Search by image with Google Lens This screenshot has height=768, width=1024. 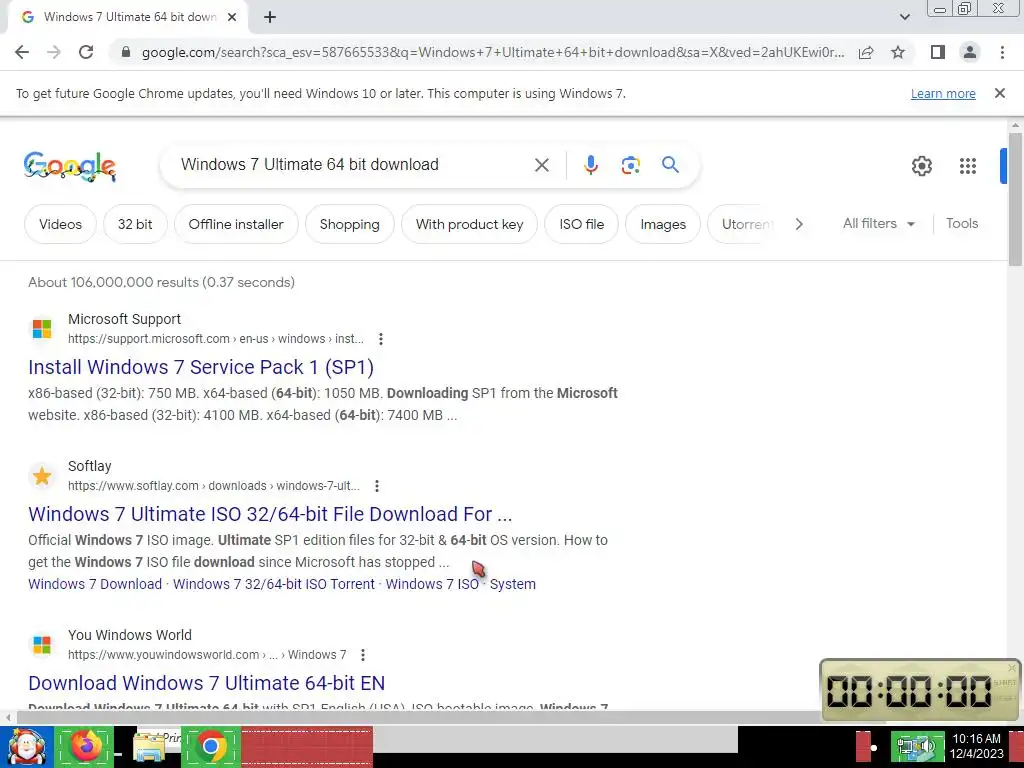[x=630, y=165]
